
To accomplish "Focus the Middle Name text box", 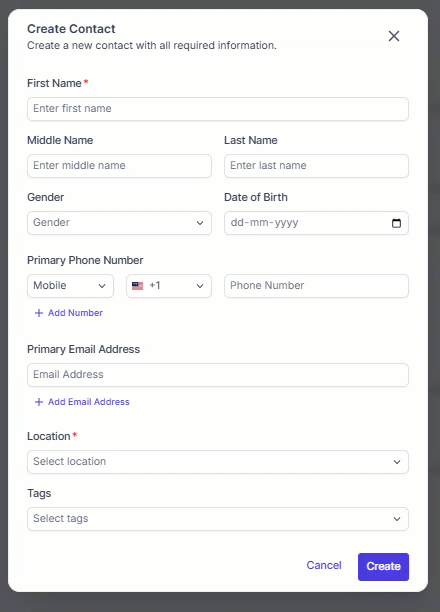I will pos(119,166).
